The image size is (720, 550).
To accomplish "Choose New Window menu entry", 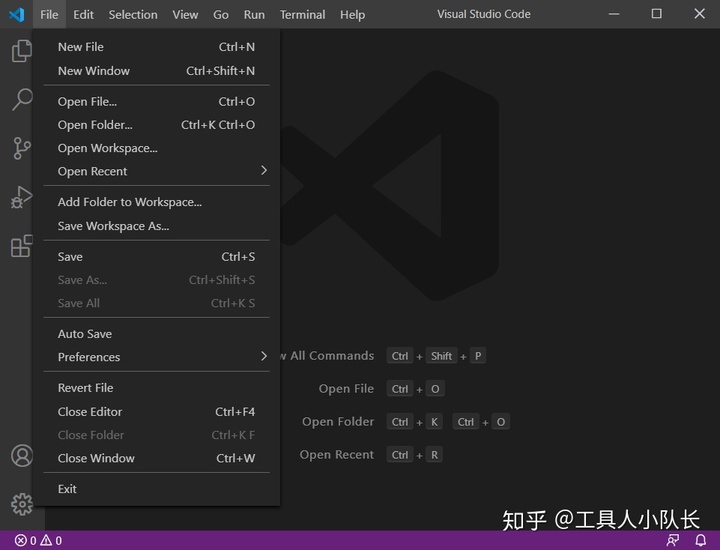I will [156, 71].
